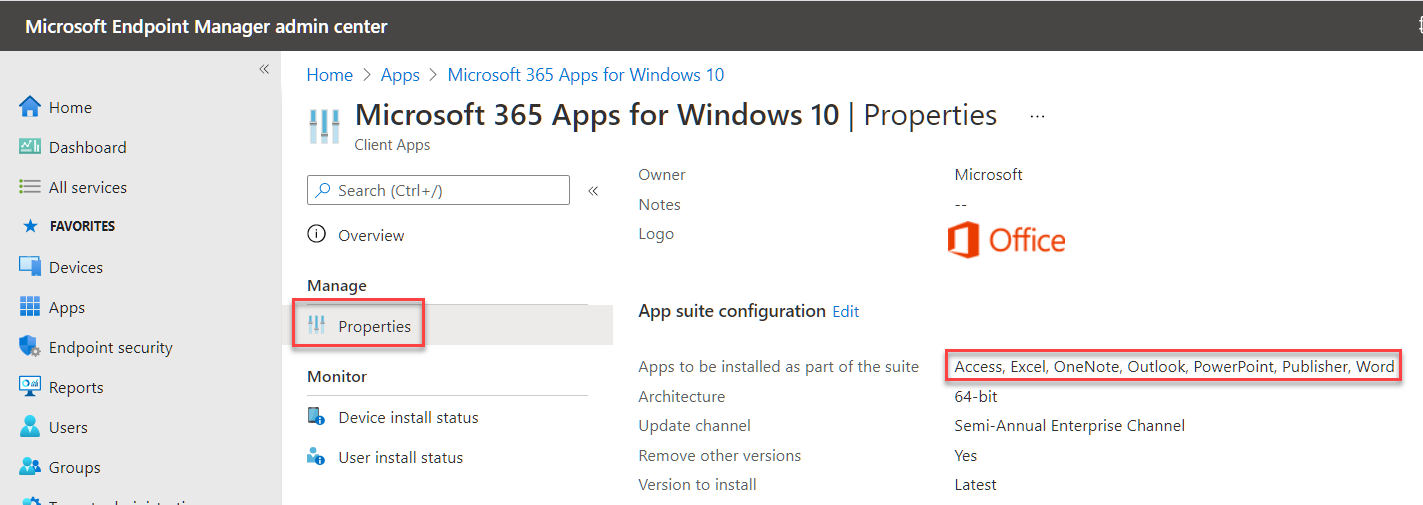
Task: Click the Users person icon
Action: pos(30,427)
